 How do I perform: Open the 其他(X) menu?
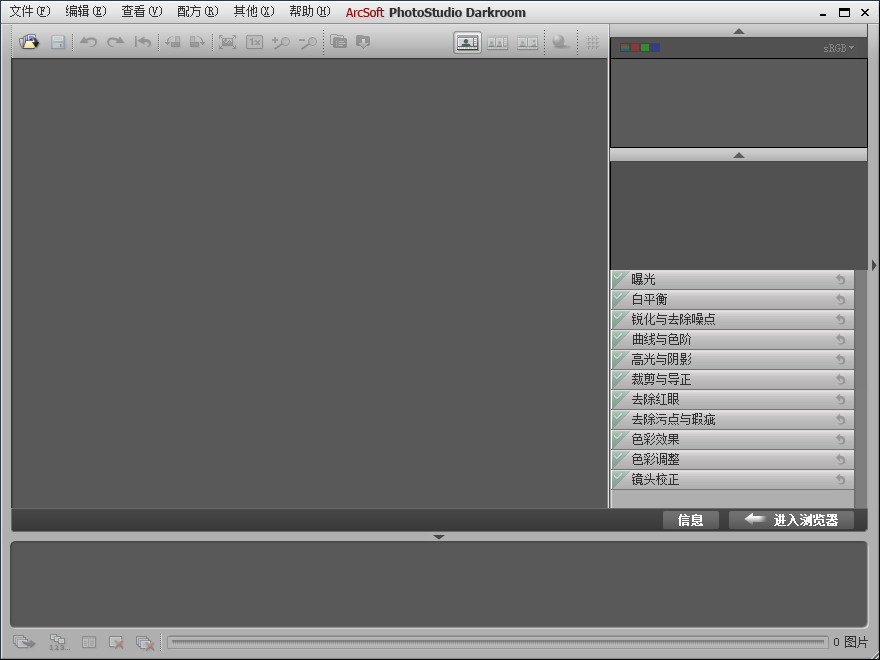[x=254, y=12]
